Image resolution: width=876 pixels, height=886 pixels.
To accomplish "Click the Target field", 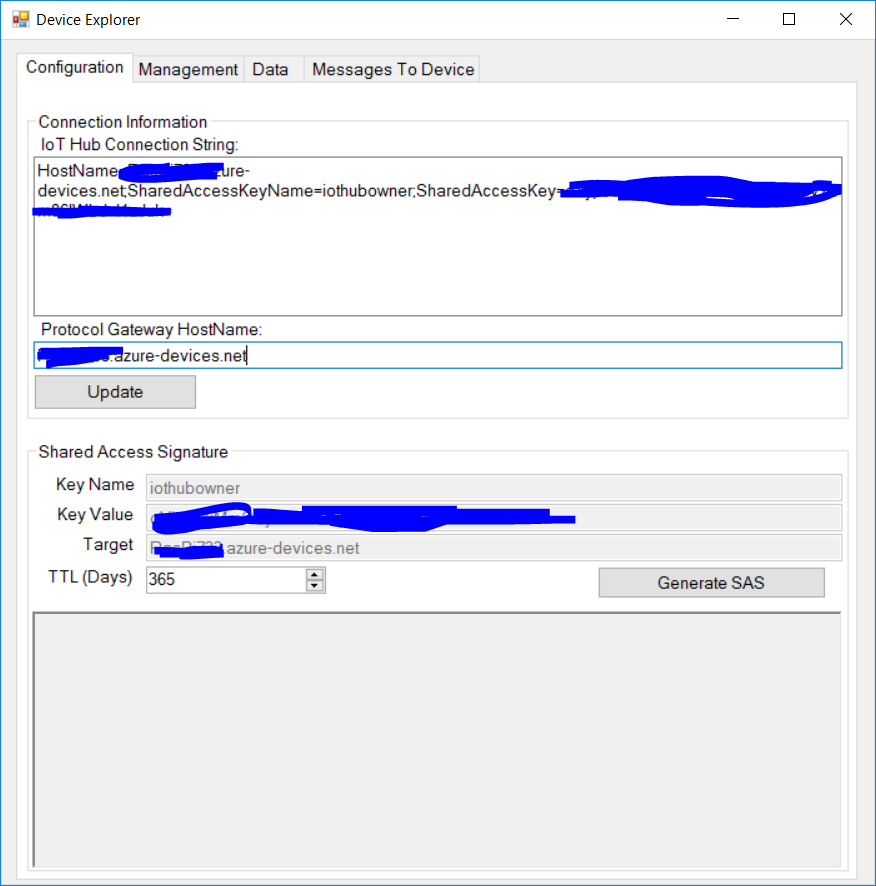I will (x=494, y=548).
